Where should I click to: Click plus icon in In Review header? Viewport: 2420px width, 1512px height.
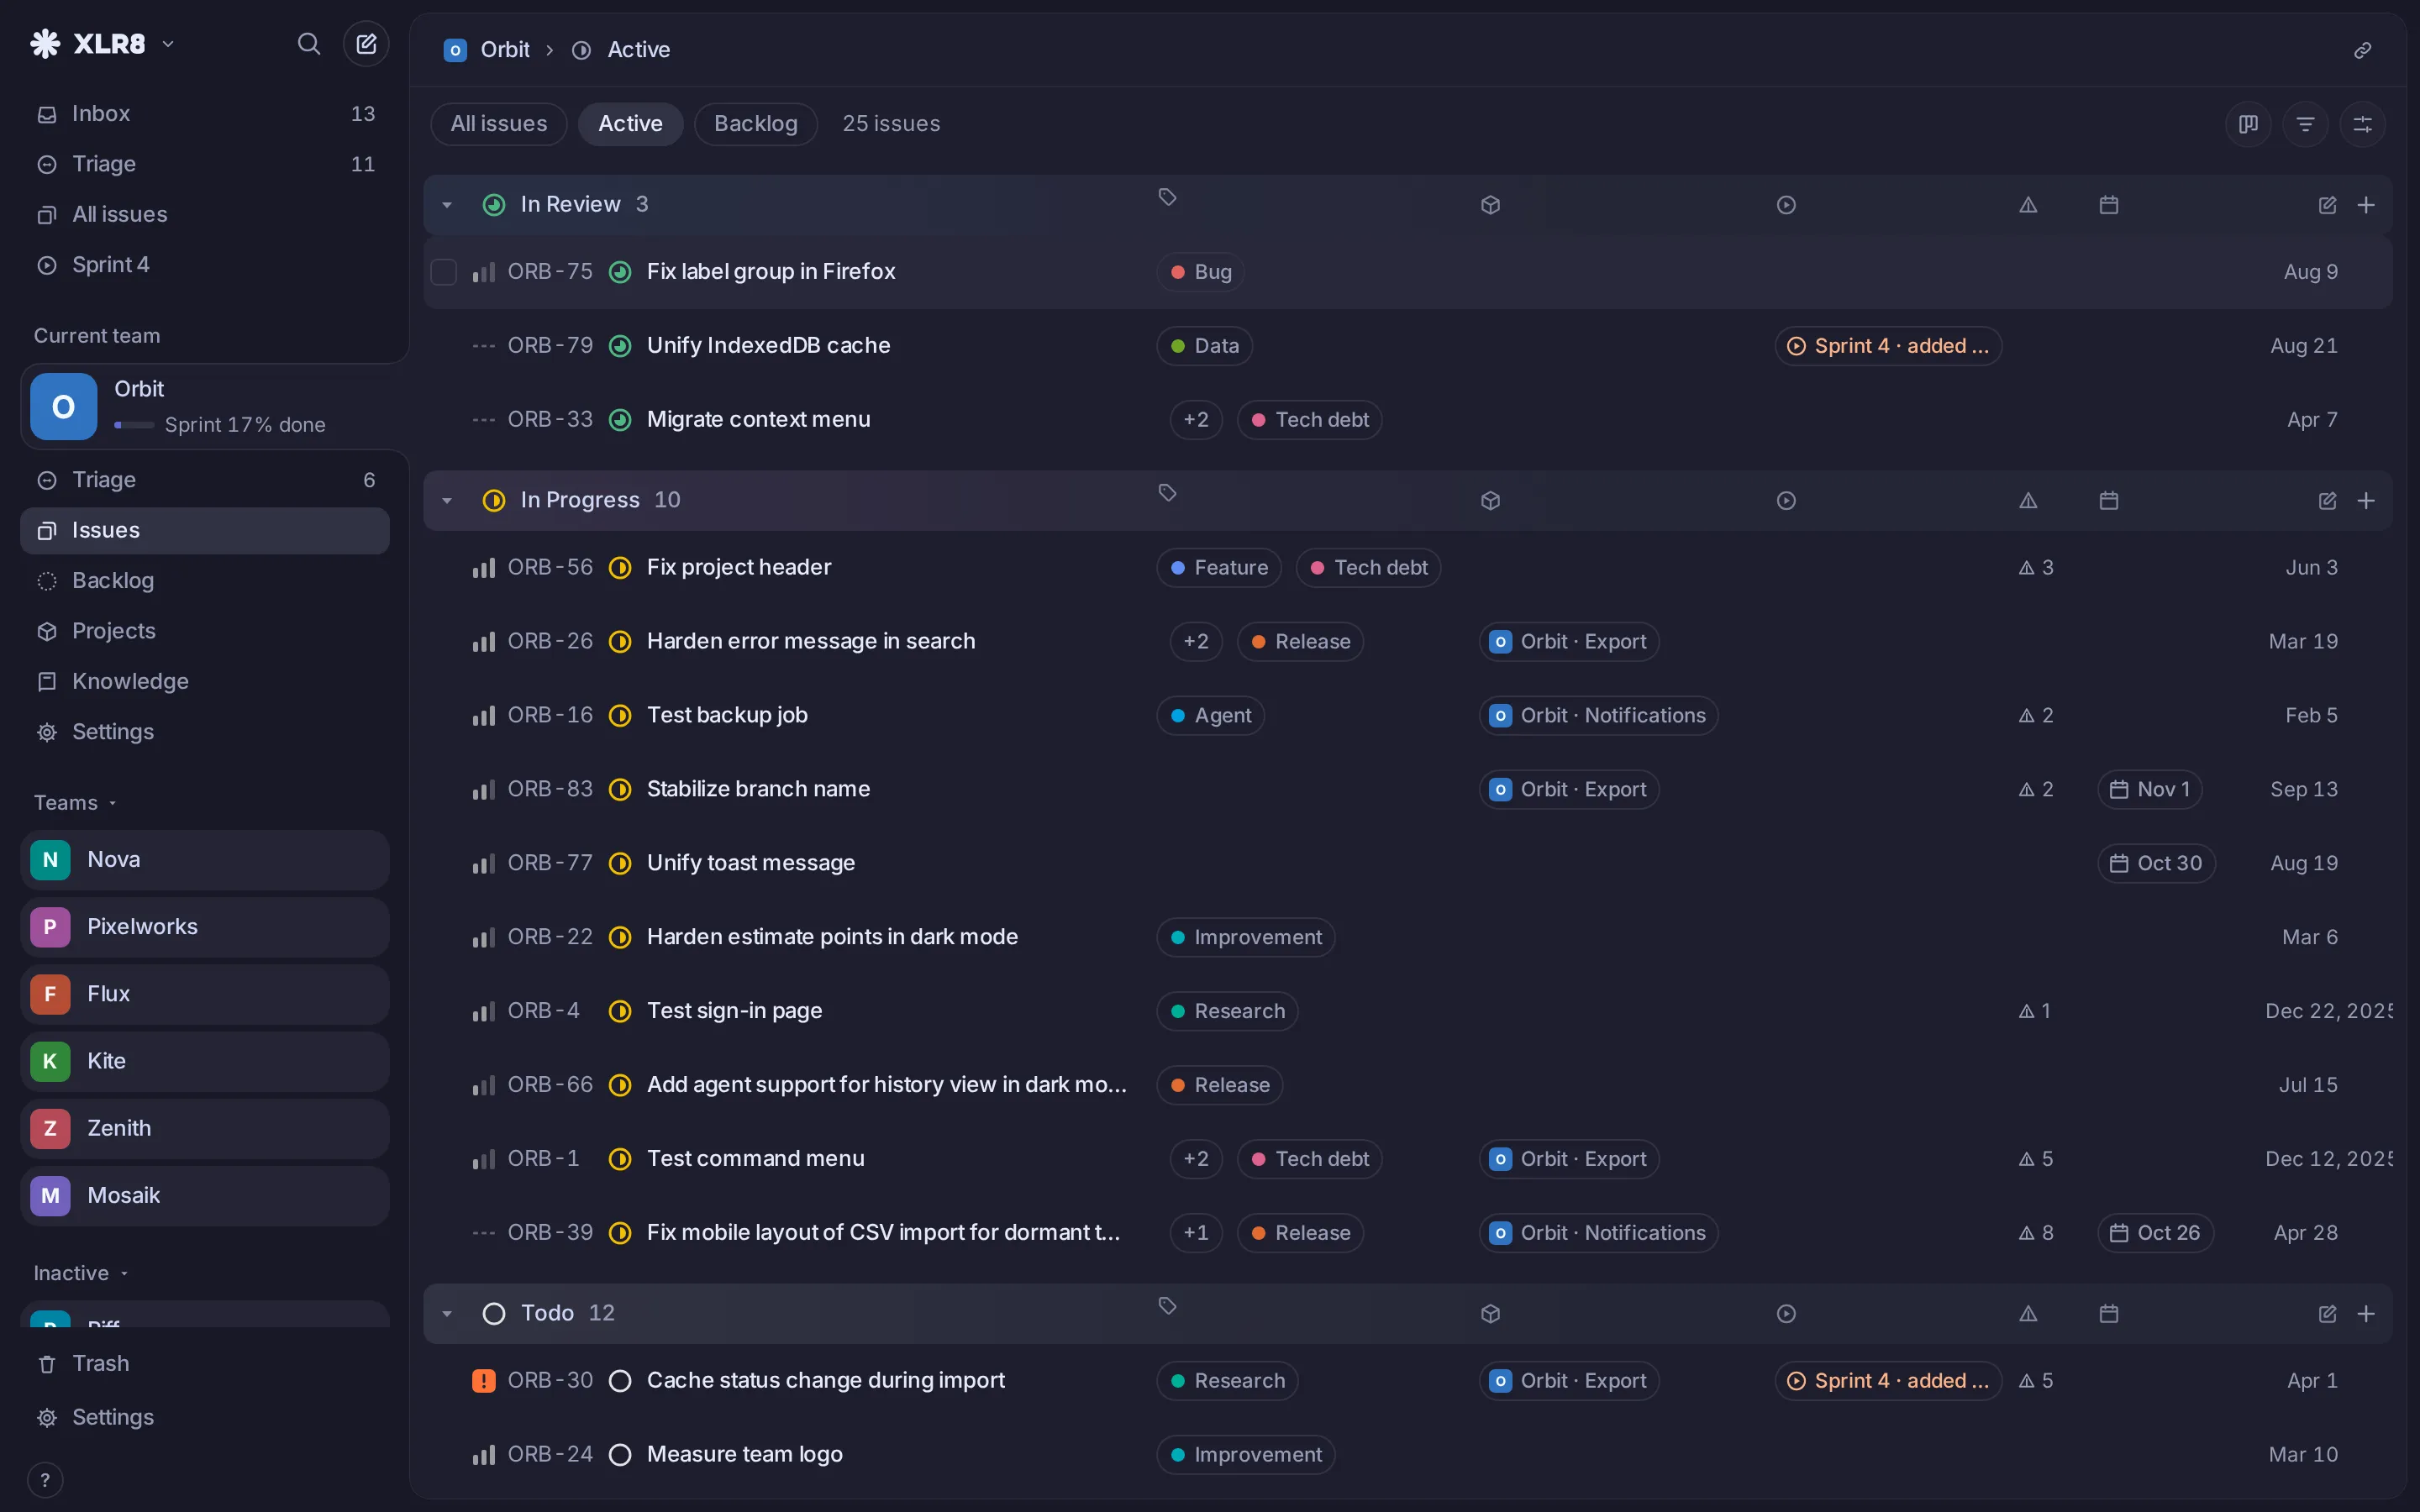coord(2366,205)
